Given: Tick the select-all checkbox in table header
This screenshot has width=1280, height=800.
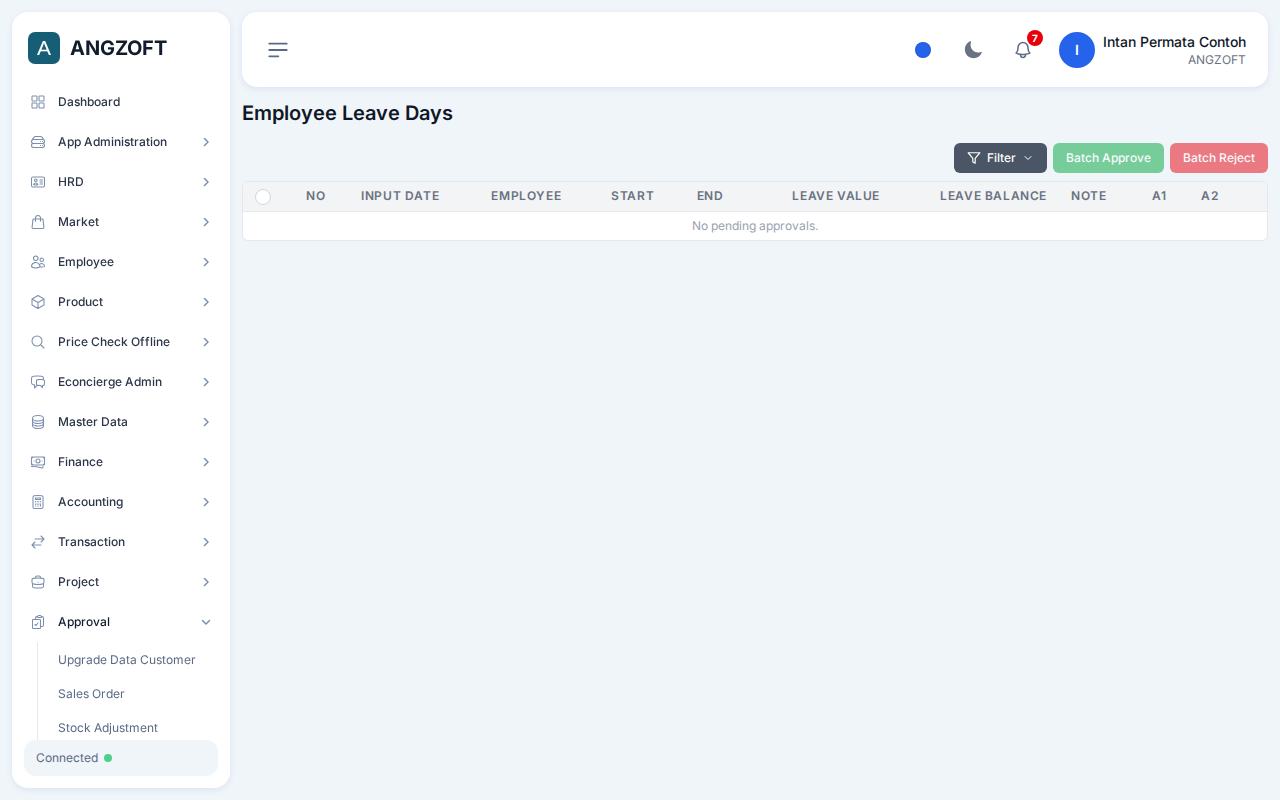Looking at the screenshot, I should (263, 197).
